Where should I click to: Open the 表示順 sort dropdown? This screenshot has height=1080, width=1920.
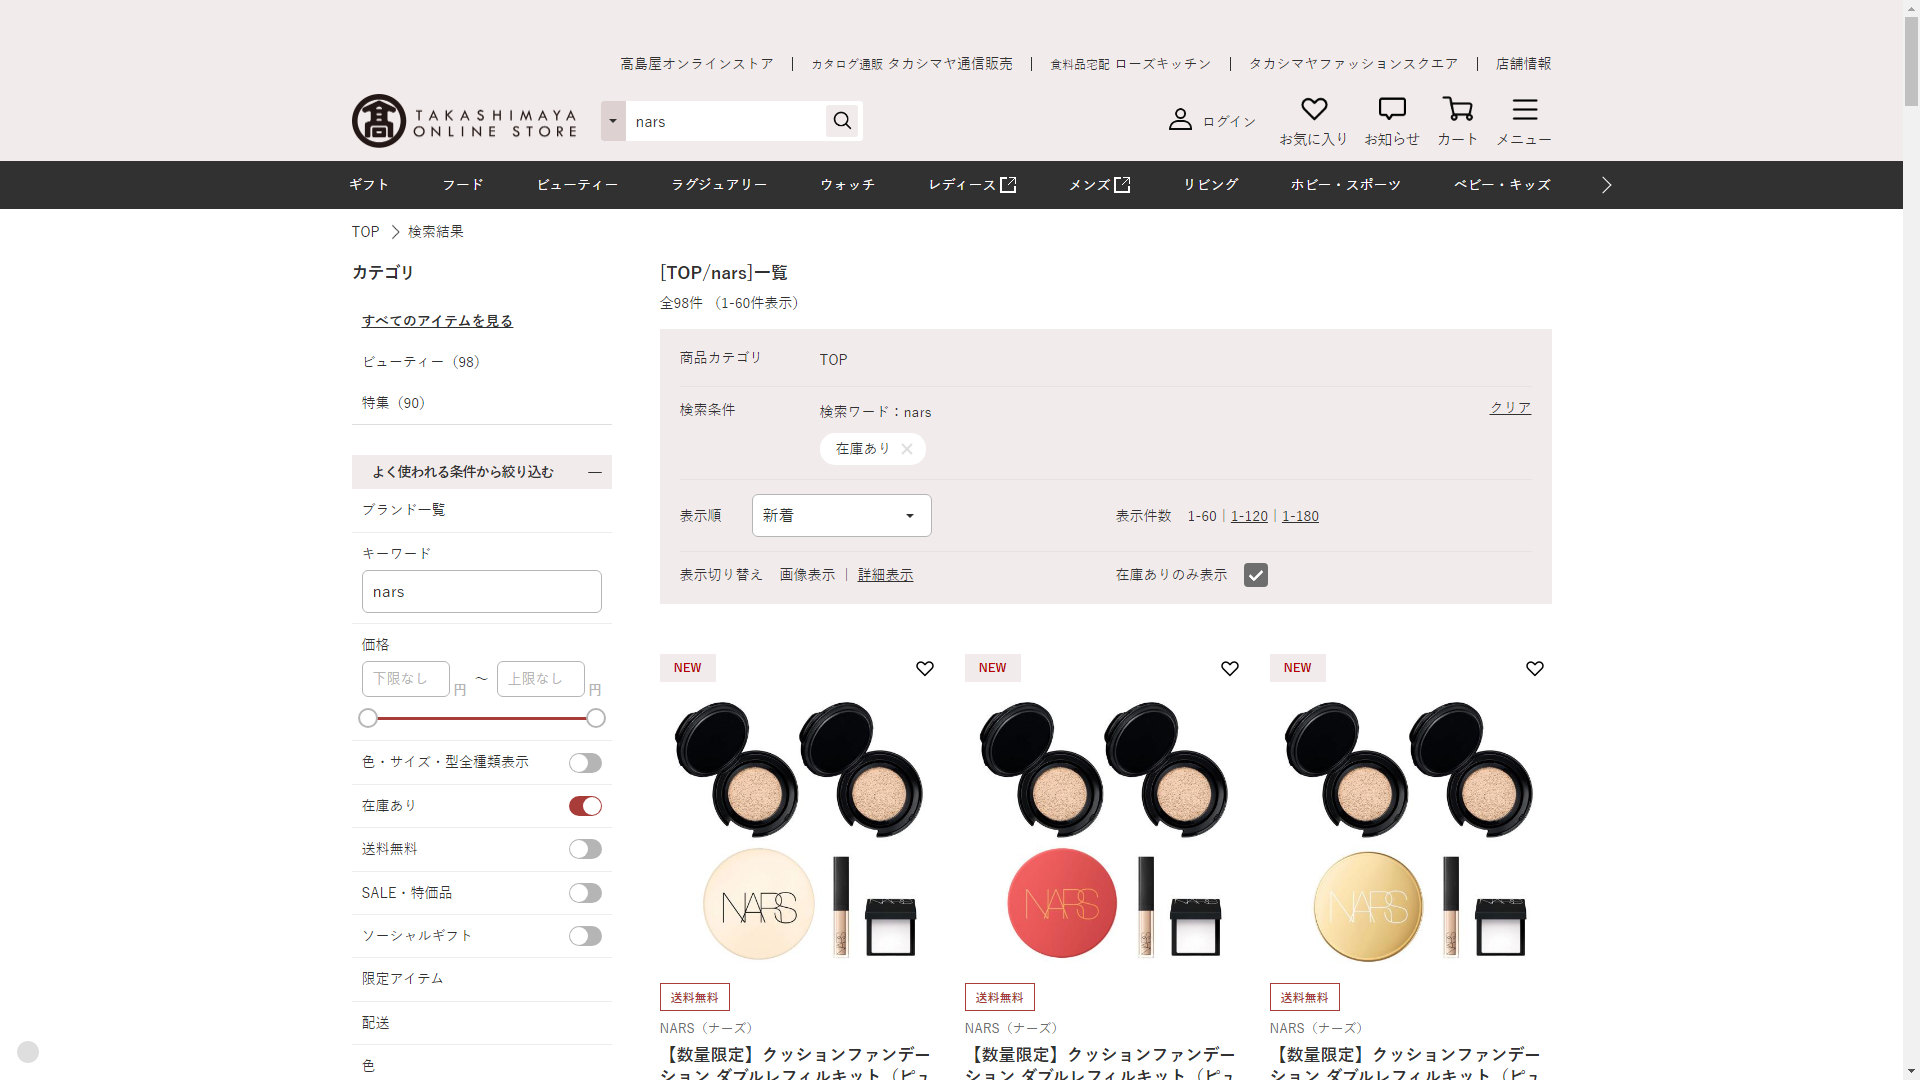(841, 516)
